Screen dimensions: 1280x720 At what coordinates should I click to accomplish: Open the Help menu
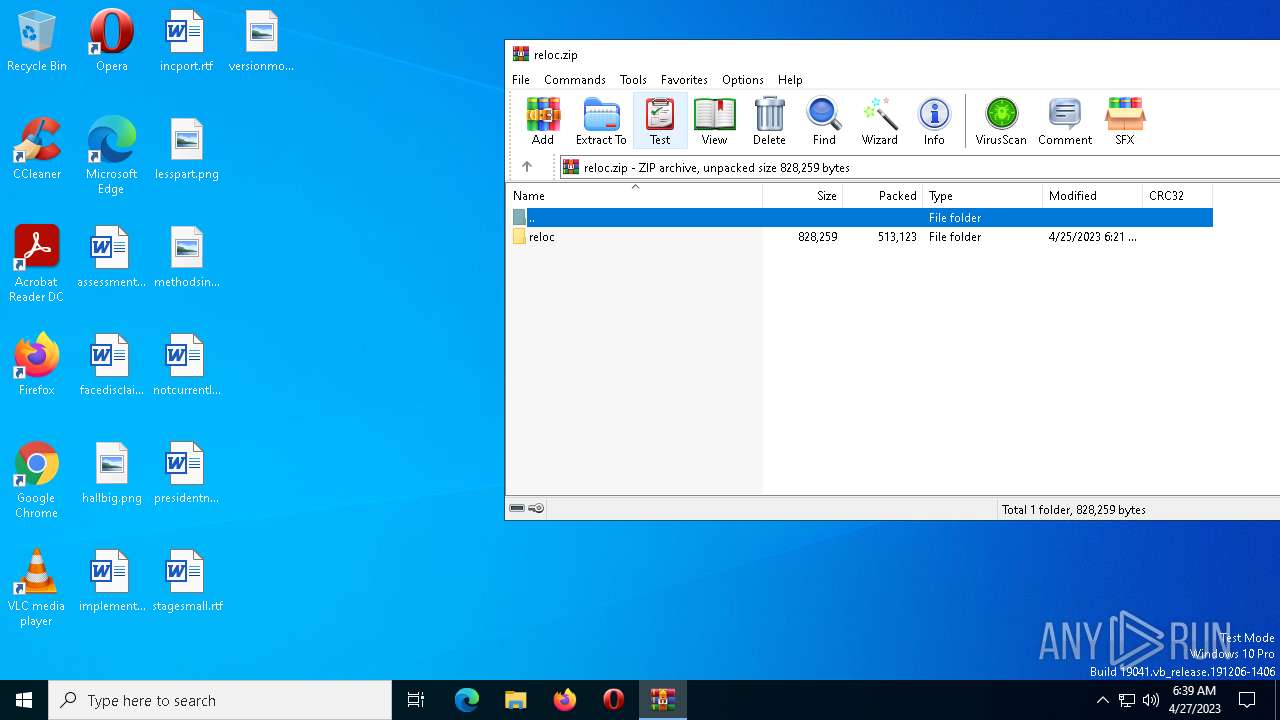(x=790, y=79)
